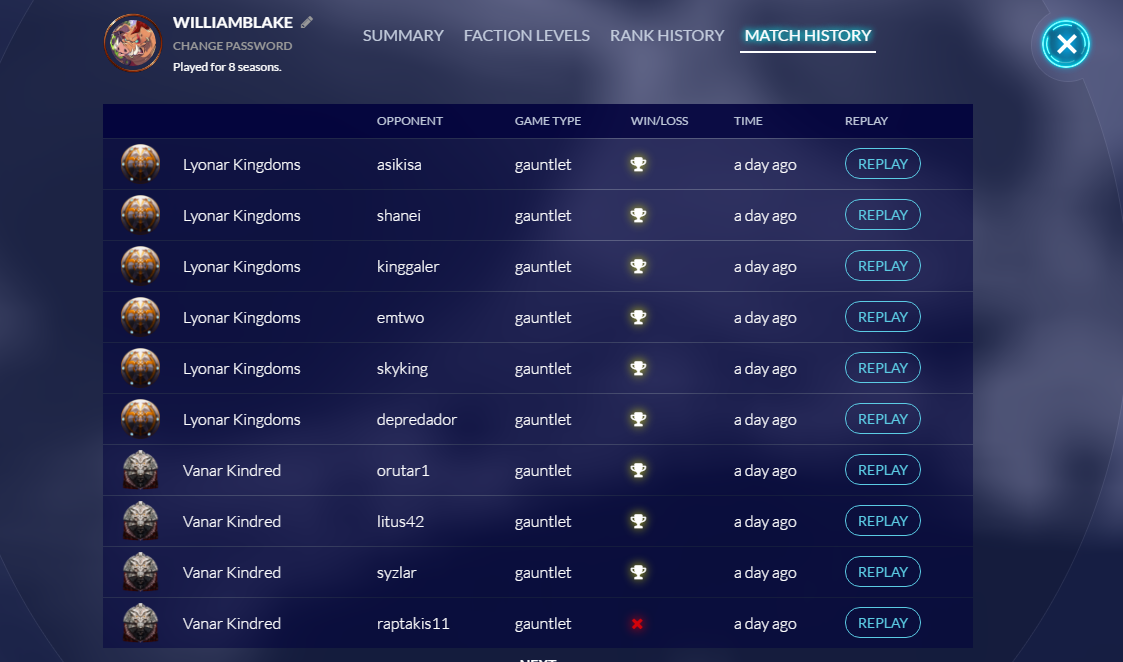1123x662 pixels.
Task: Click the Win/Loss column header
Action: coord(659,121)
